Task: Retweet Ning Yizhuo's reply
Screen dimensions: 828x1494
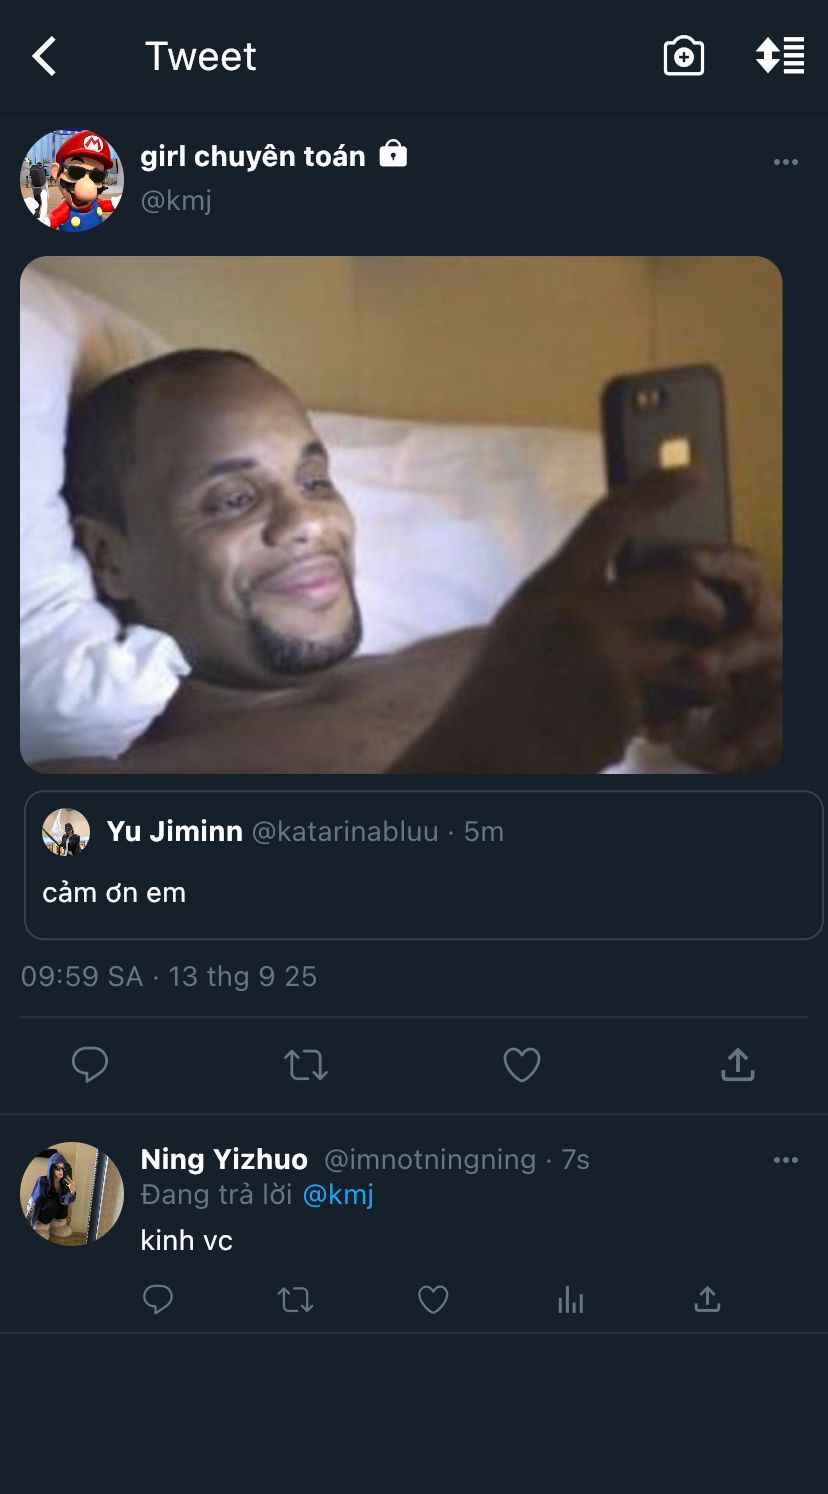Action: 295,1300
